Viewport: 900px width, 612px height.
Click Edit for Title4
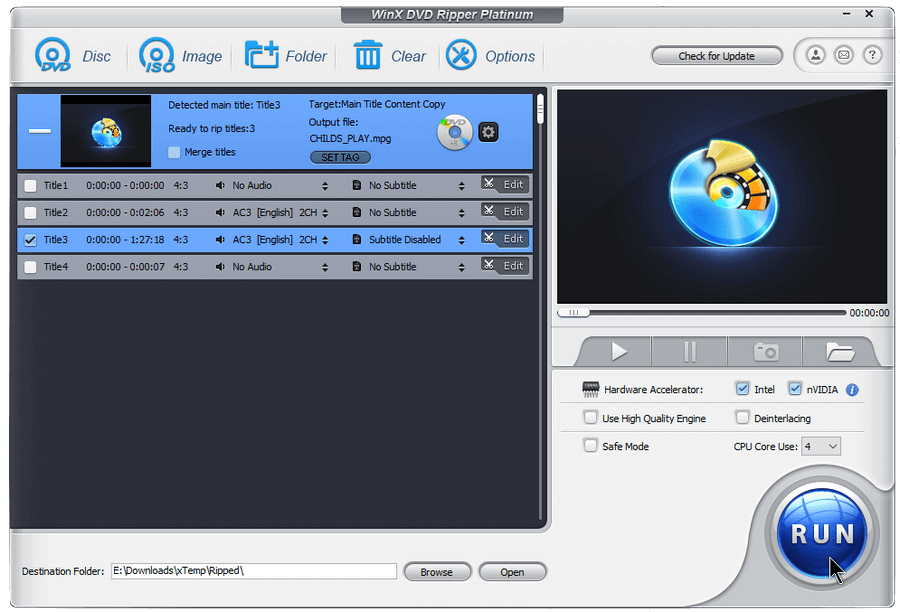click(505, 265)
